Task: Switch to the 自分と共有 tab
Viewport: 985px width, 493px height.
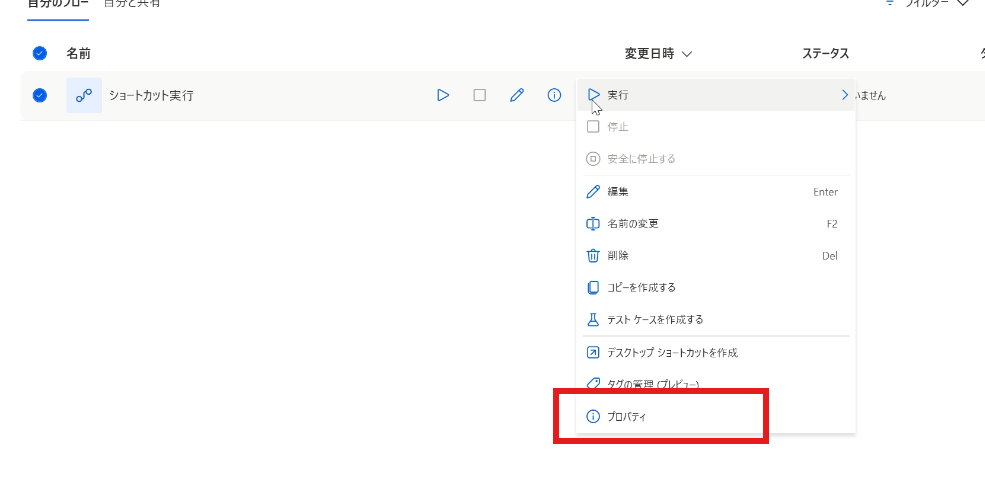Action: [133, 4]
